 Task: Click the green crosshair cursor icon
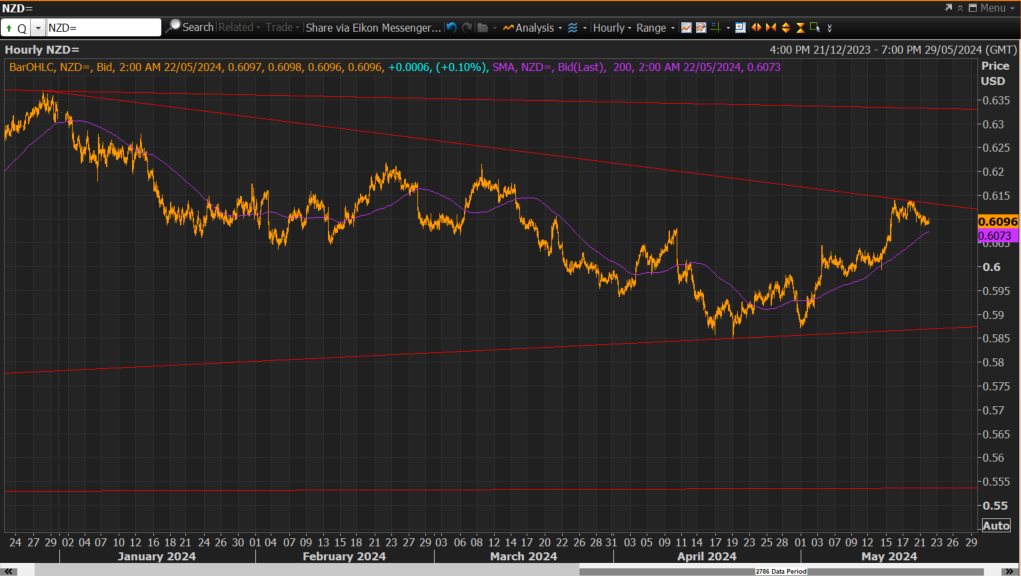(x=716, y=27)
